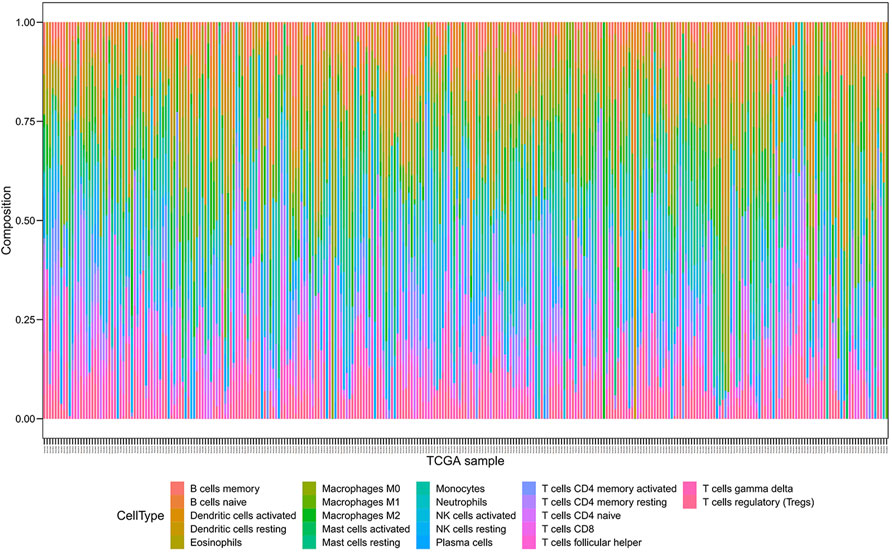The width and height of the screenshot is (892, 553).
Task: Select the 'T cells CD4 memory resting' label
Action: [x=604, y=502]
